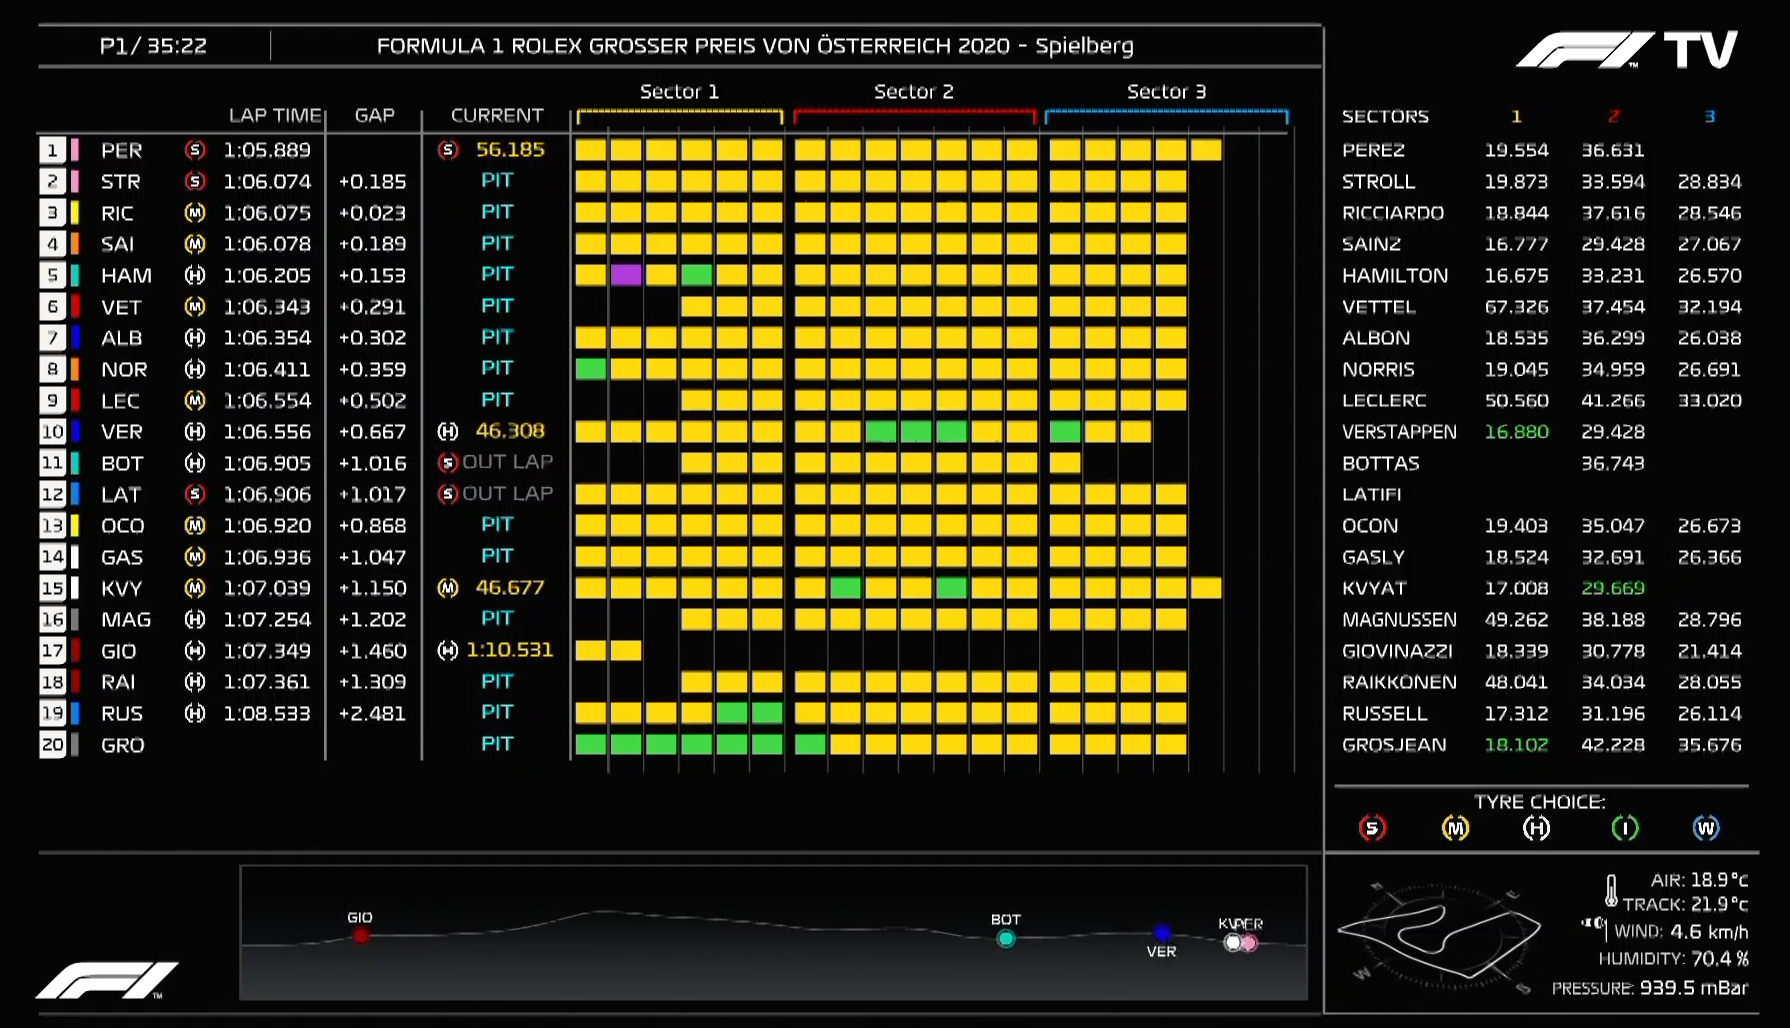Click the F1 TV logo
Image resolution: width=1790 pixels, height=1028 pixels.
tap(1627, 50)
